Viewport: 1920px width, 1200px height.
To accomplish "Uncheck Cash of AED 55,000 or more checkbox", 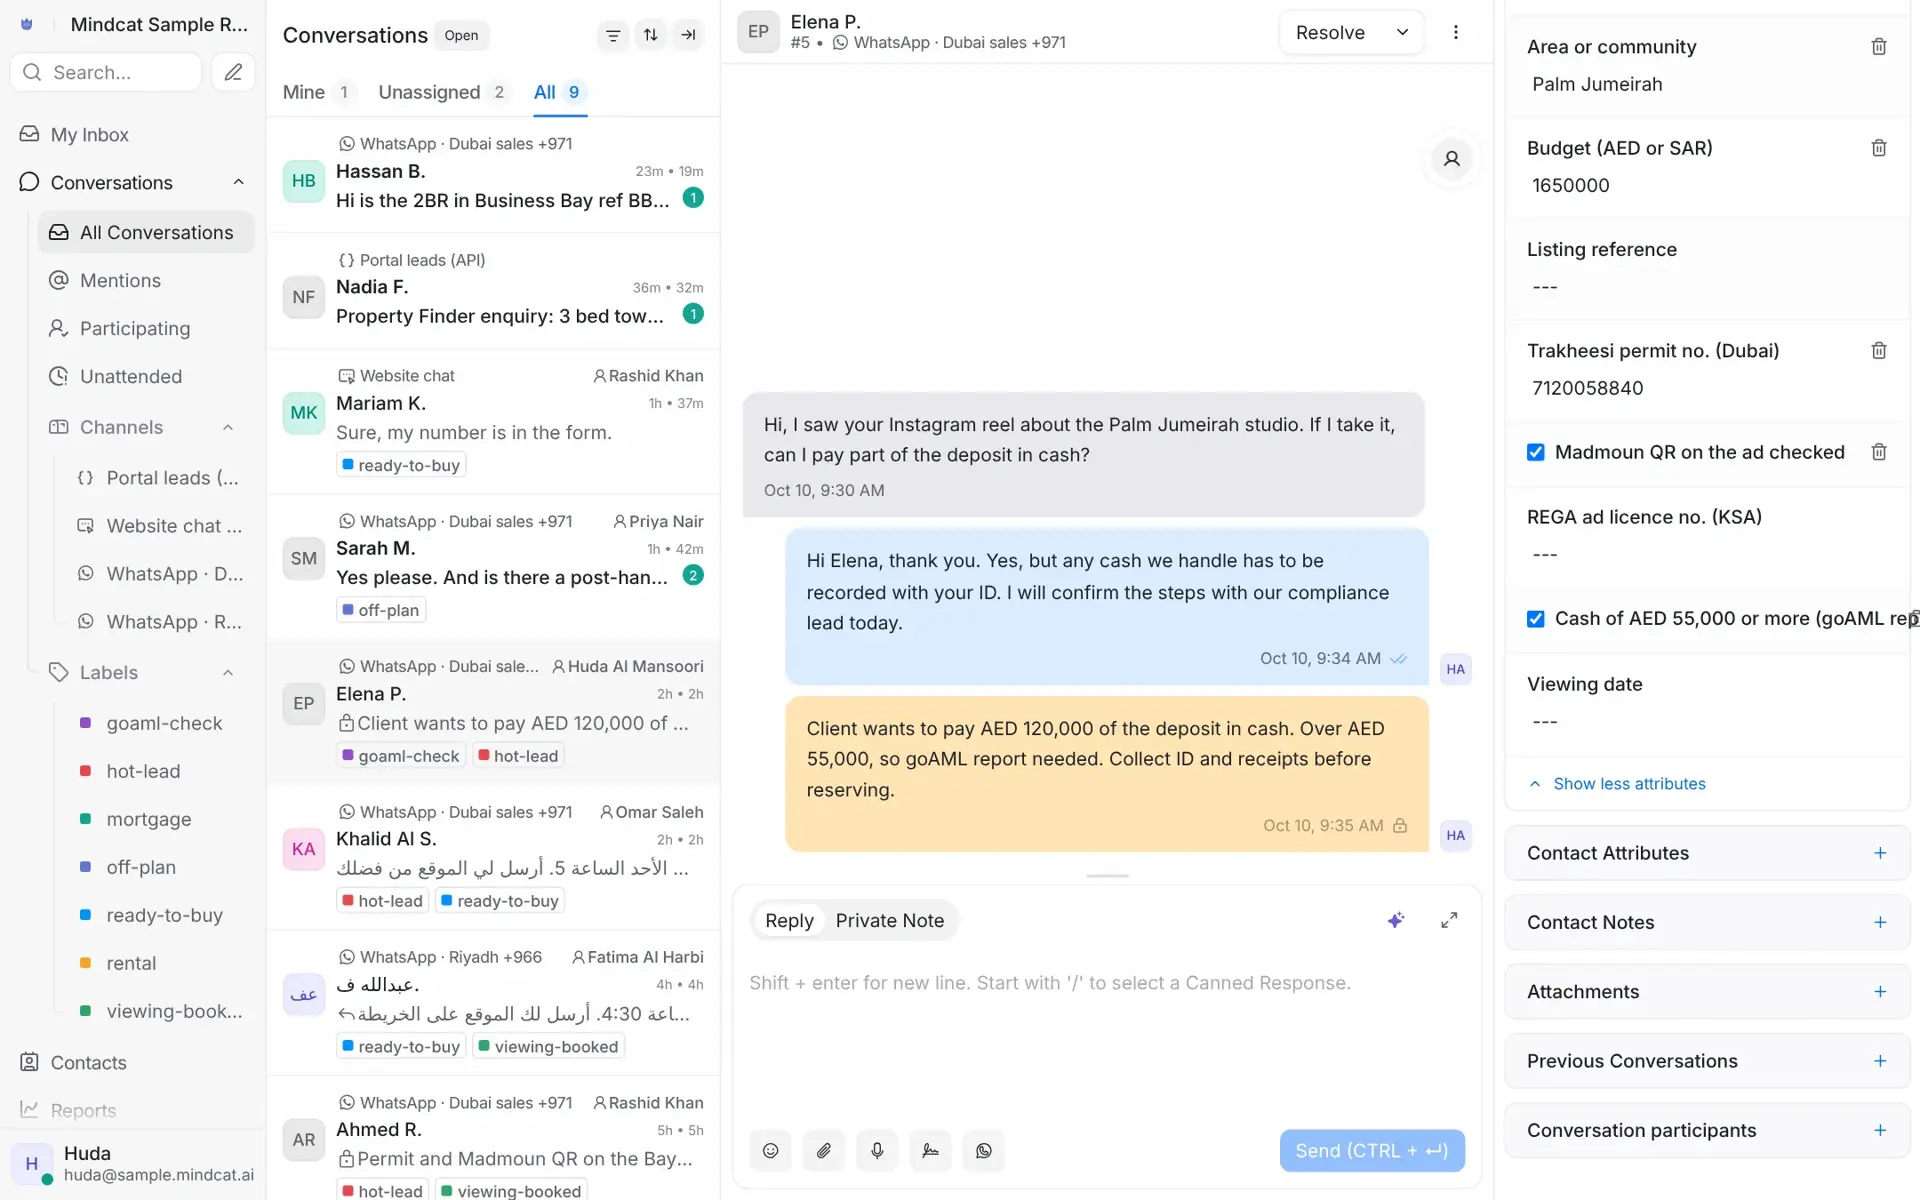I will tap(1536, 619).
